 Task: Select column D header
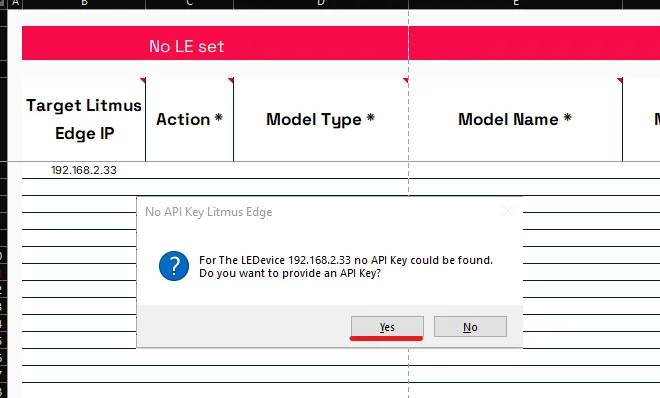(321, 3)
